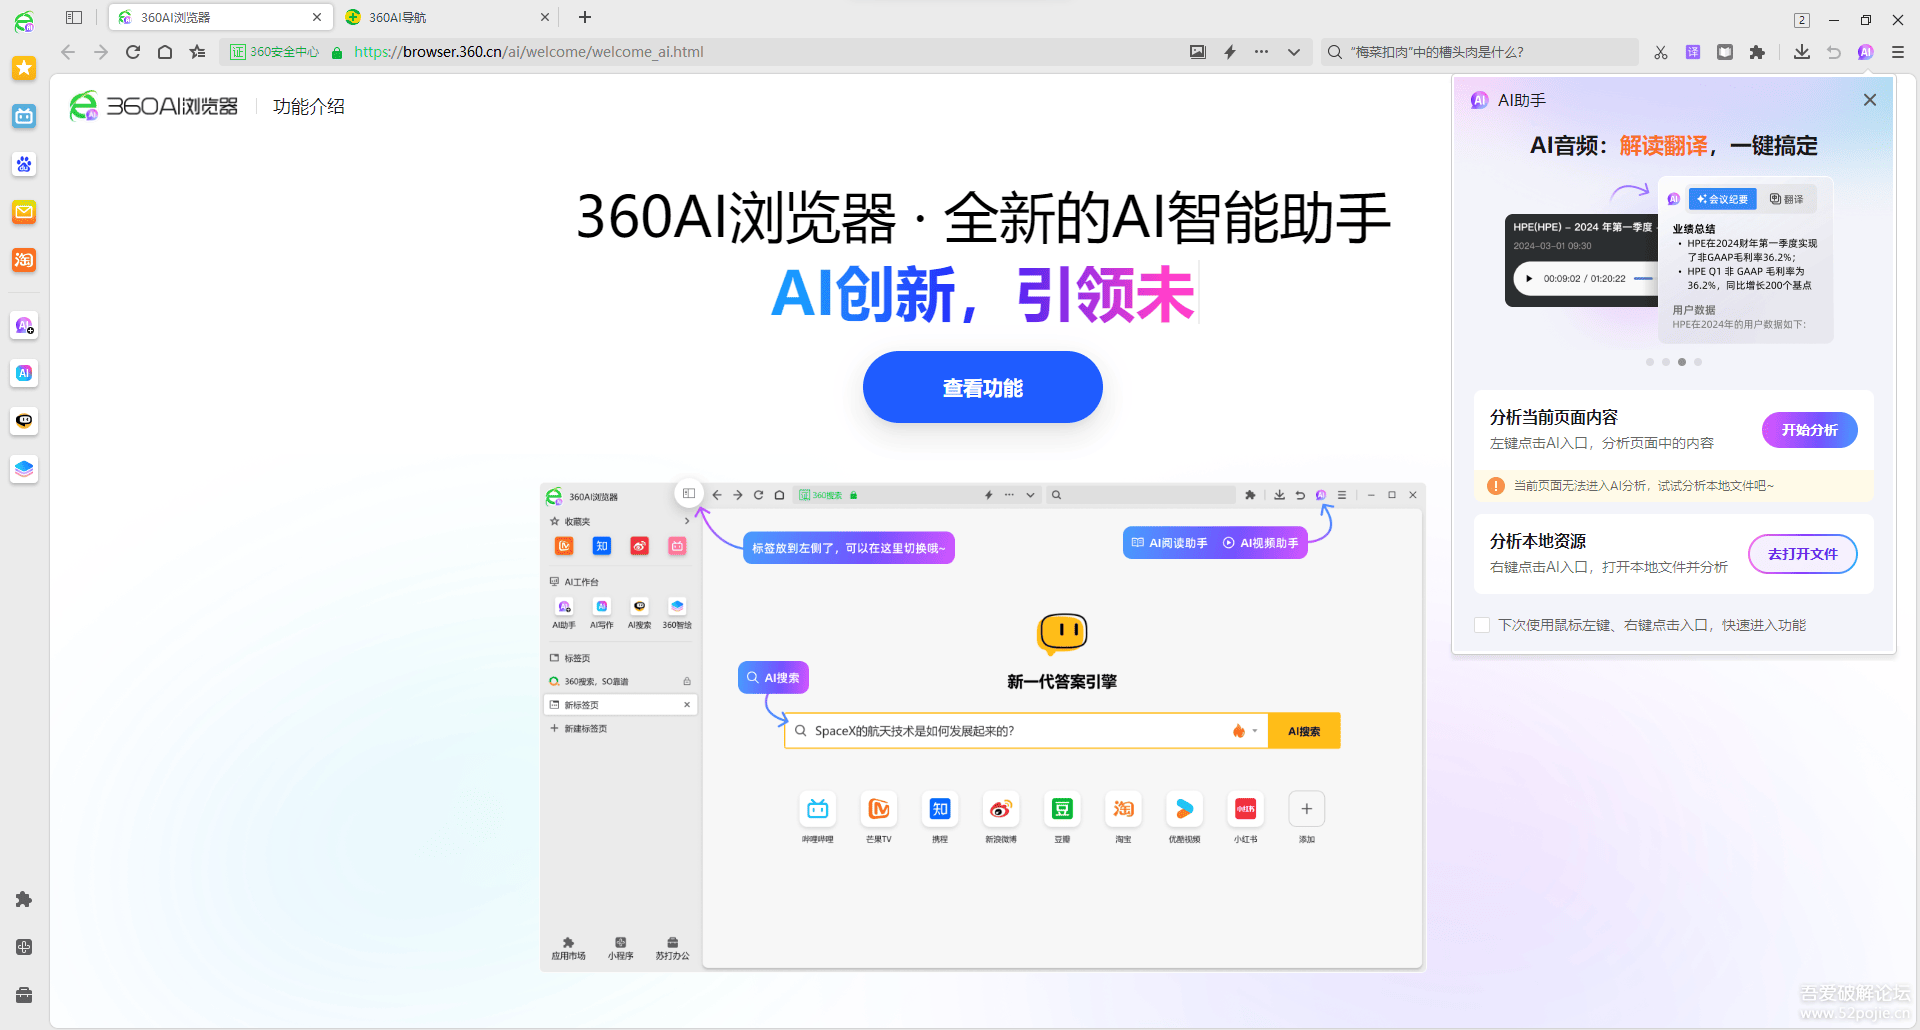This screenshot has width=1920, height=1030.
Task: Click the 360安全中心 site badge
Action: pos(275,52)
